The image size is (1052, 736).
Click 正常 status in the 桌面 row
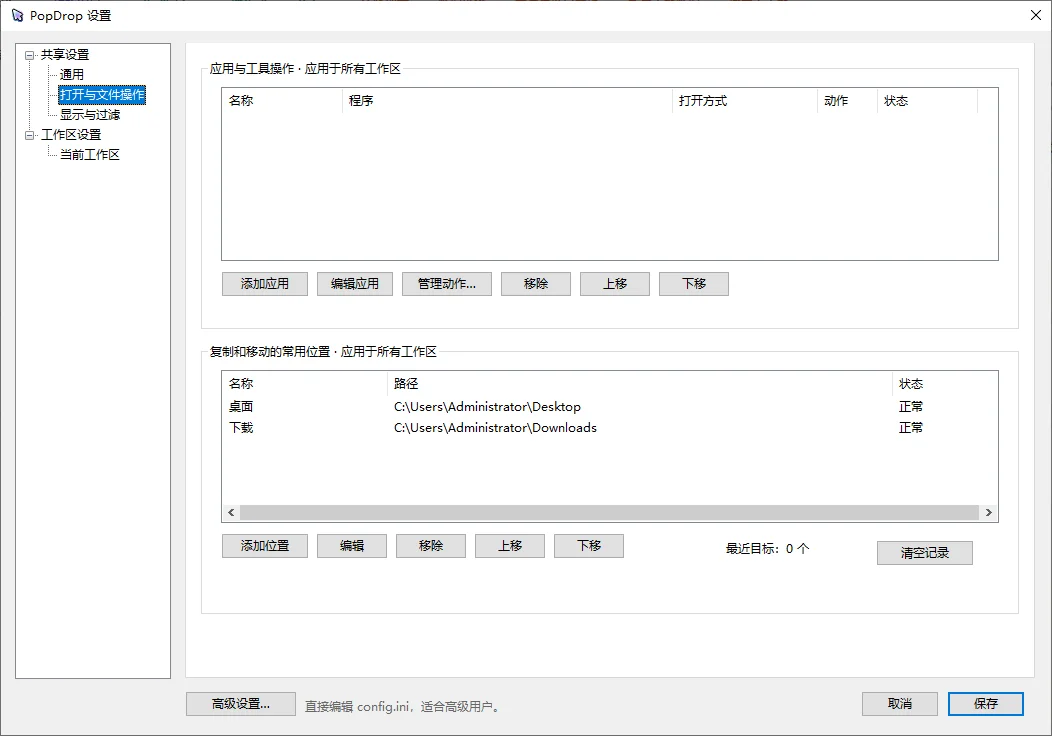point(911,407)
